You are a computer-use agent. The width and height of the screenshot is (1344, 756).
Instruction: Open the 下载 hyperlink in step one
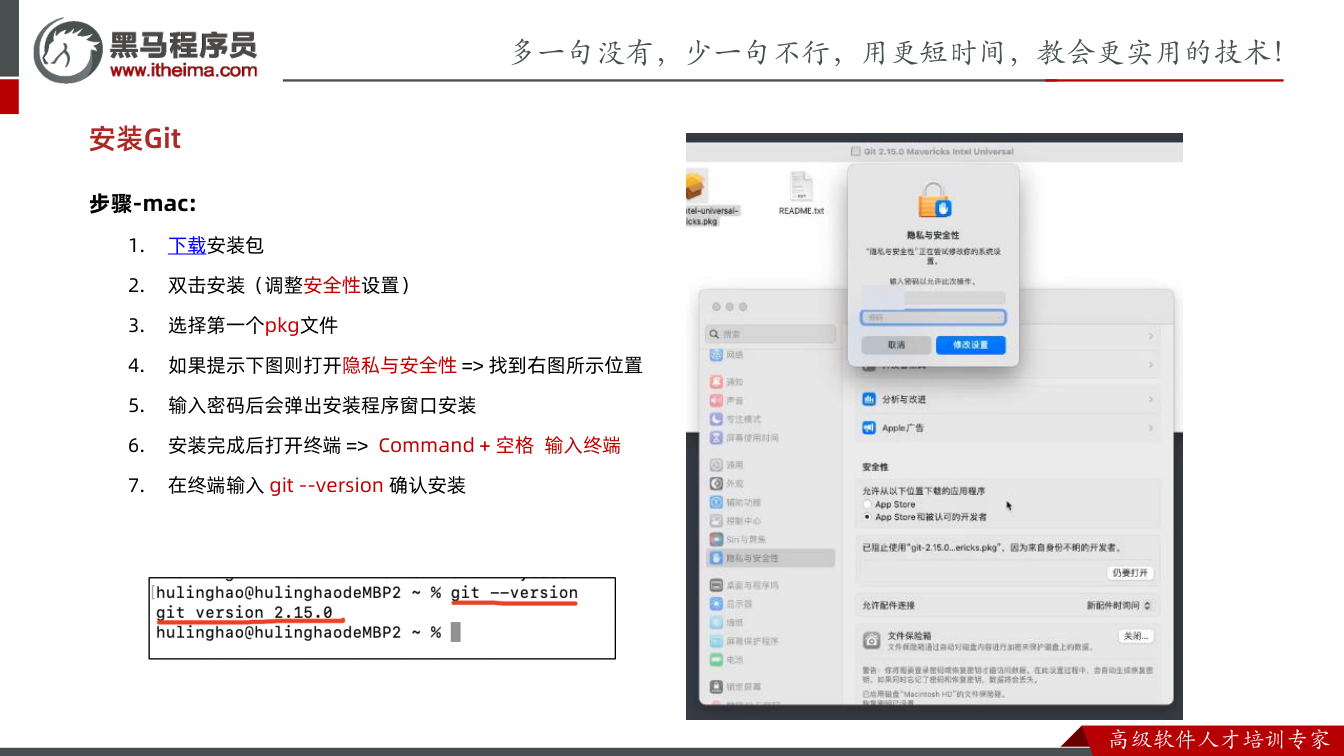(187, 245)
